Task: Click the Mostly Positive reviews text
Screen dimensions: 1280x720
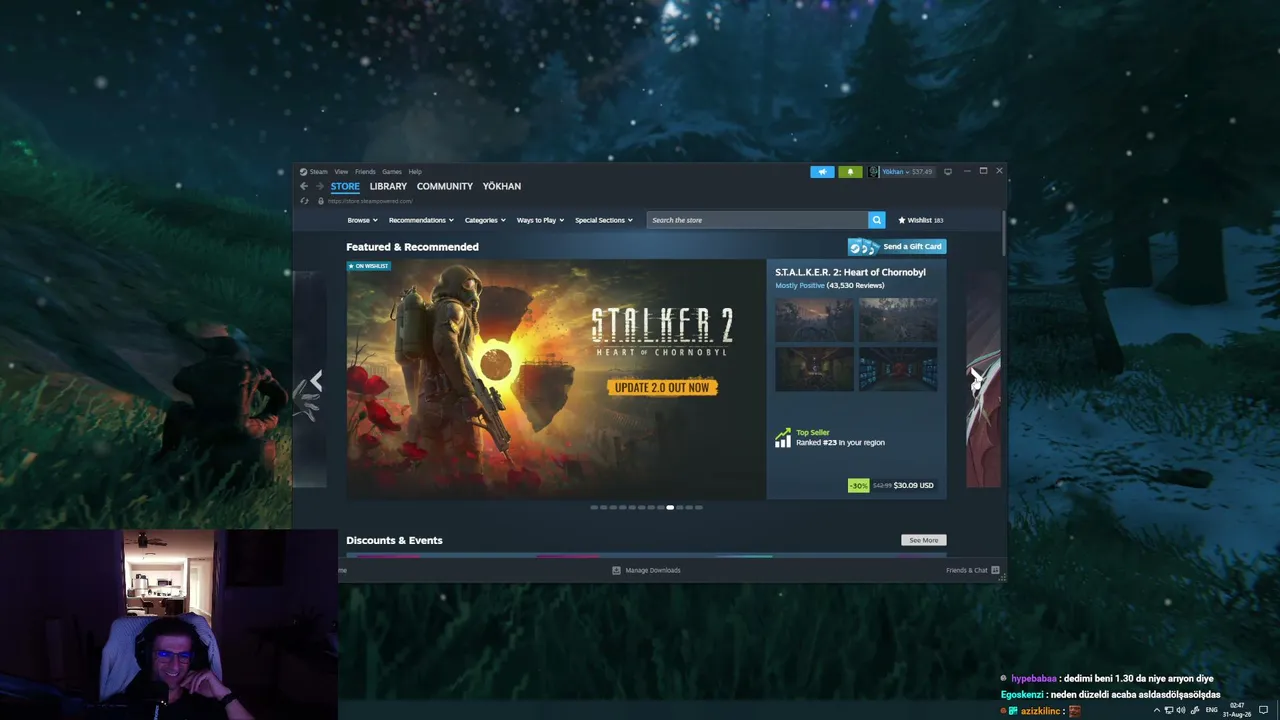Action: click(800, 285)
